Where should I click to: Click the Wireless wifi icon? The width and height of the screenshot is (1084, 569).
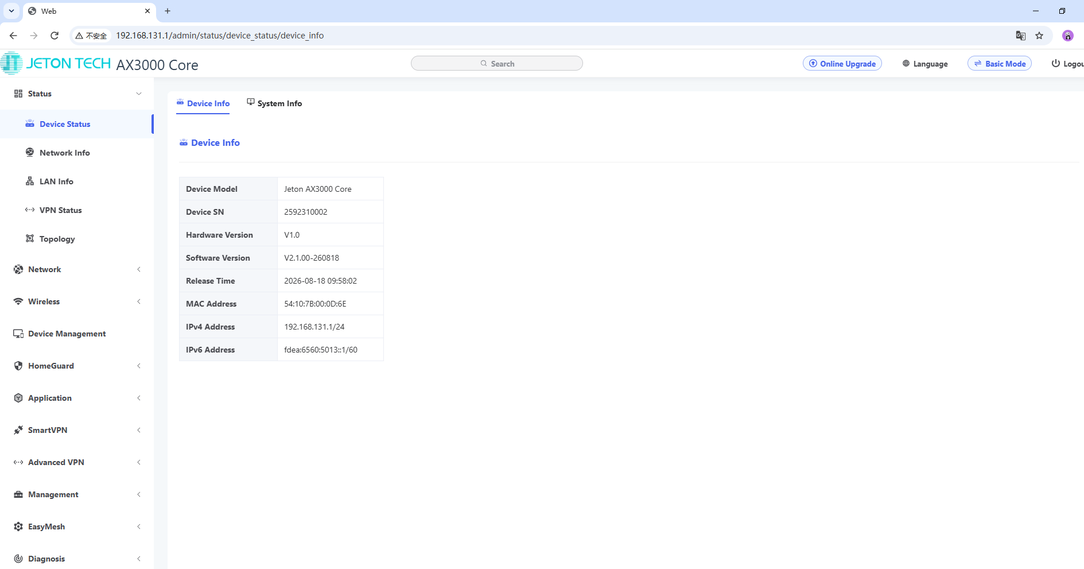tap(18, 301)
